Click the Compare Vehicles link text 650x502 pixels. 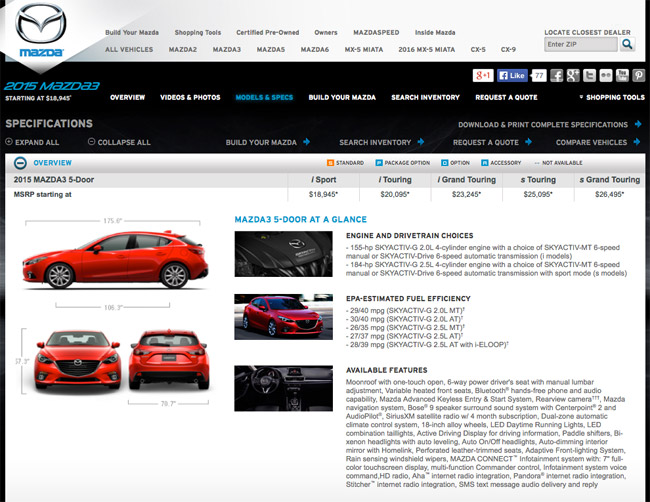592,142
